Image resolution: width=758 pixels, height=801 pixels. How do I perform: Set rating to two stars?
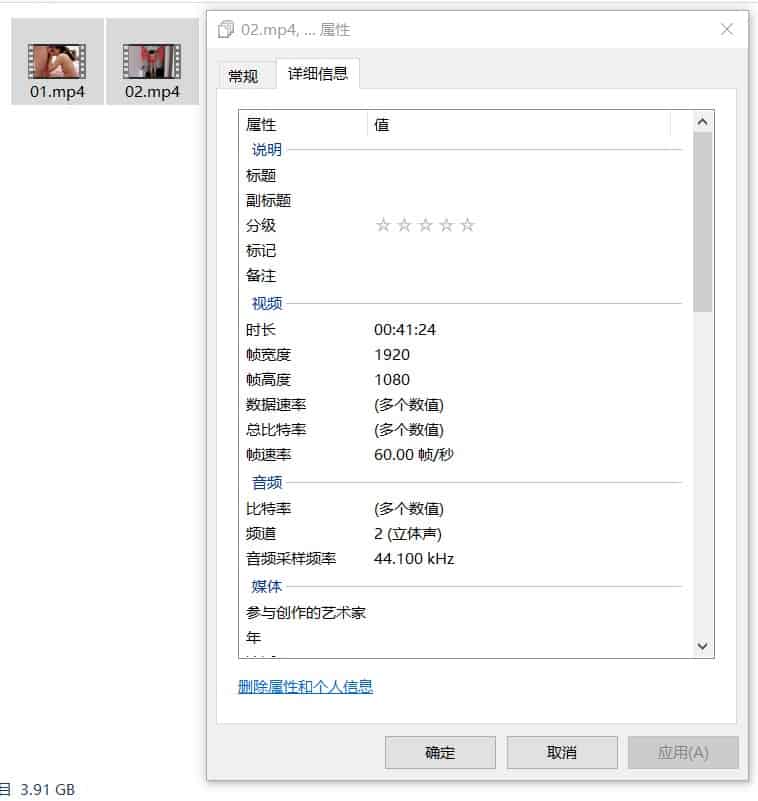pos(404,226)
